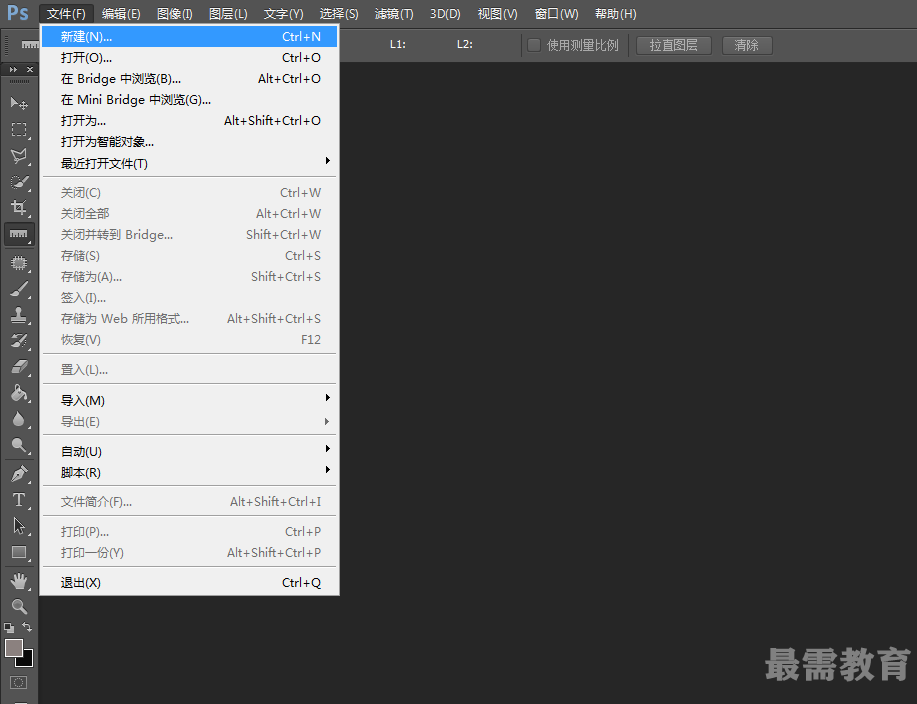
Task: Close the open 文件(F) menu
Action: click(x=66, y=13)
